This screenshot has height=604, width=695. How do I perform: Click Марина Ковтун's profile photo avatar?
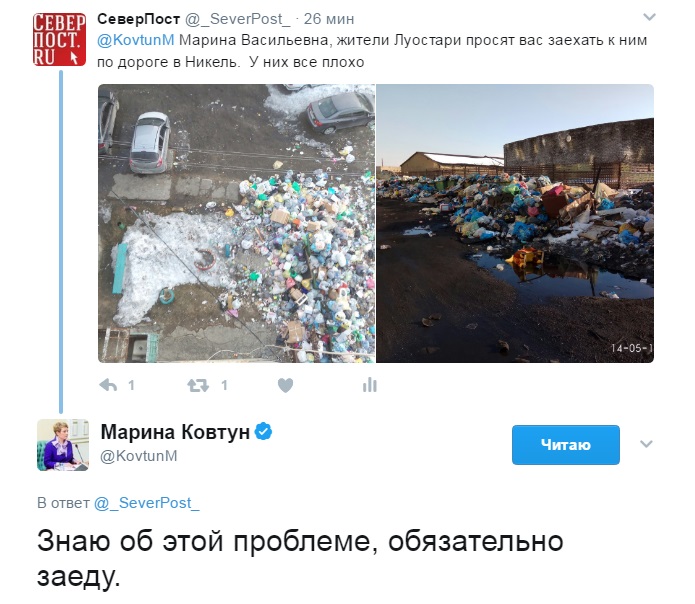tap(63, 444)
